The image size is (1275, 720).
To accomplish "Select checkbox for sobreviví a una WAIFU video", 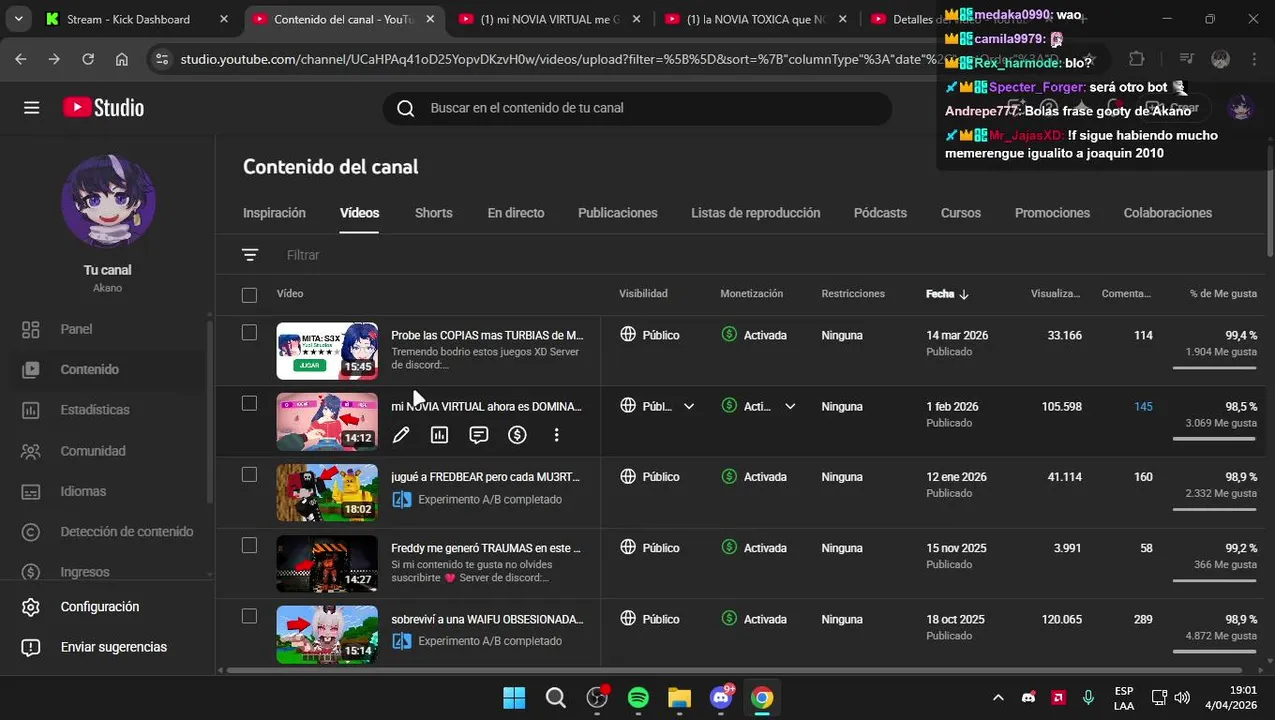I will (x=249, y=616).
